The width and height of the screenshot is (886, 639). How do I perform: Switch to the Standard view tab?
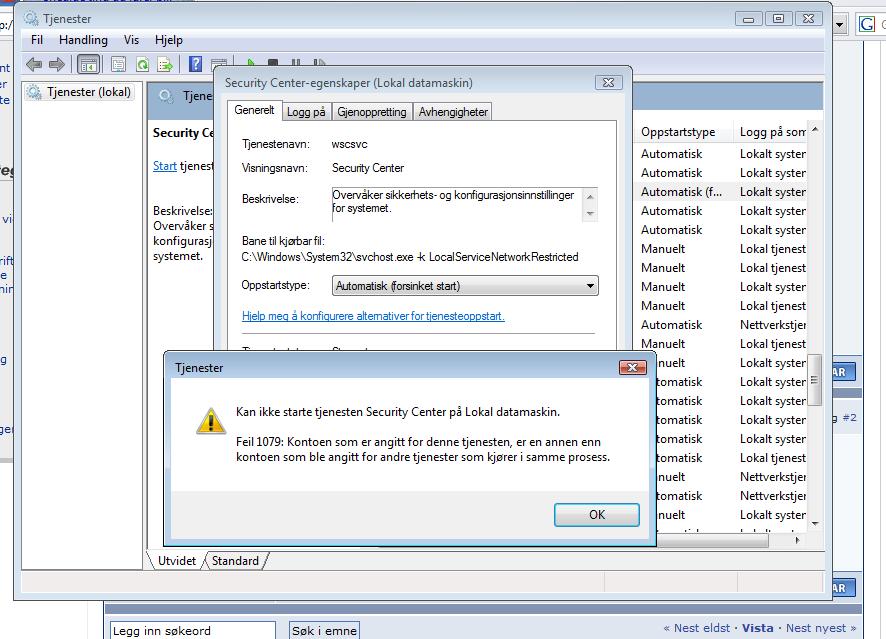pos(235,561)
